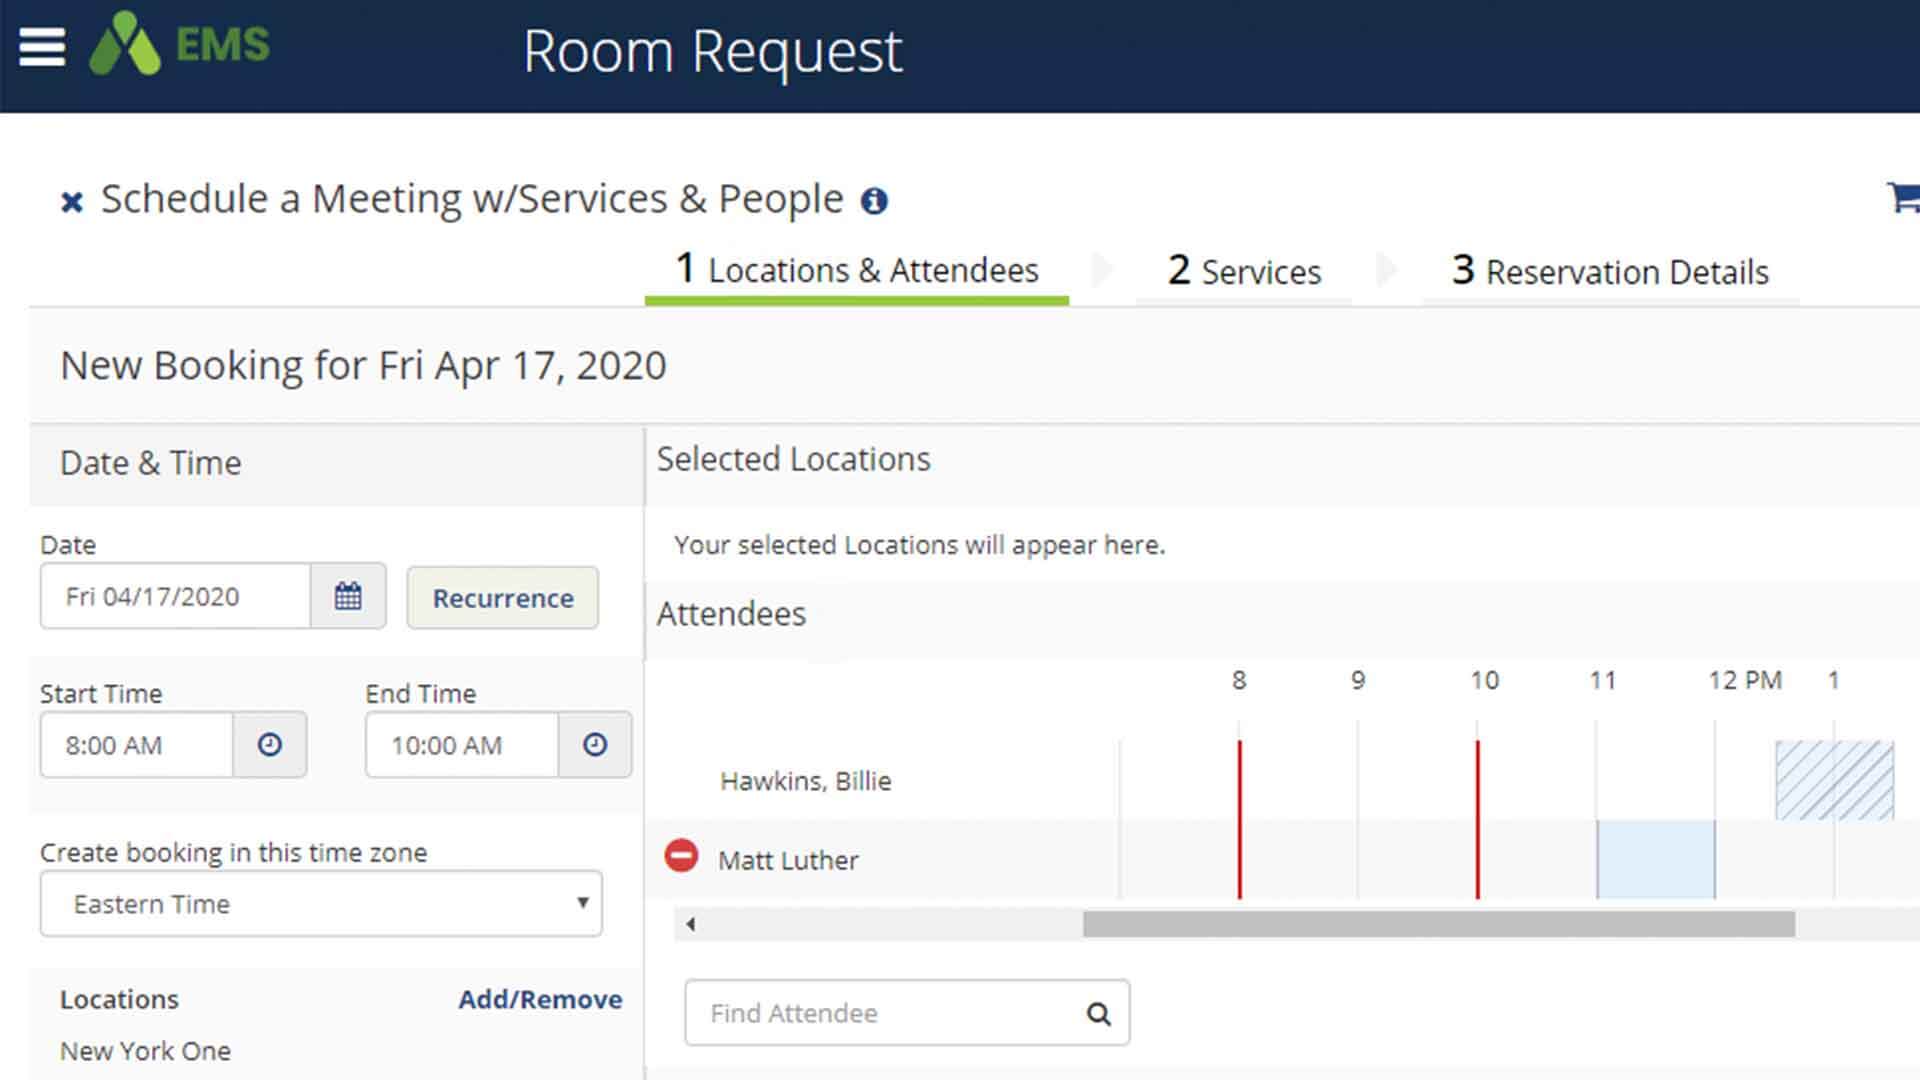Set up a meeting Recurrence
Screen dimensions: 1920x1080
[502, 598]
